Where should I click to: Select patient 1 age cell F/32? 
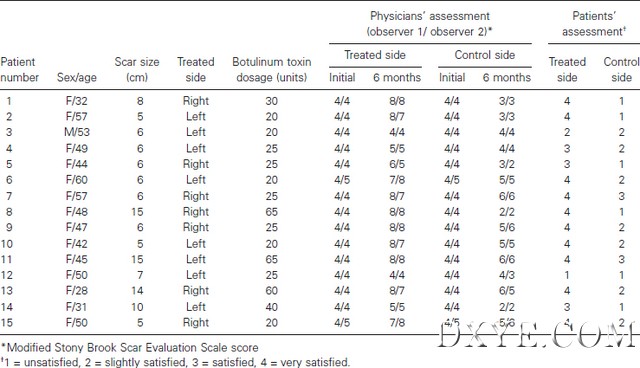(77, 101)
